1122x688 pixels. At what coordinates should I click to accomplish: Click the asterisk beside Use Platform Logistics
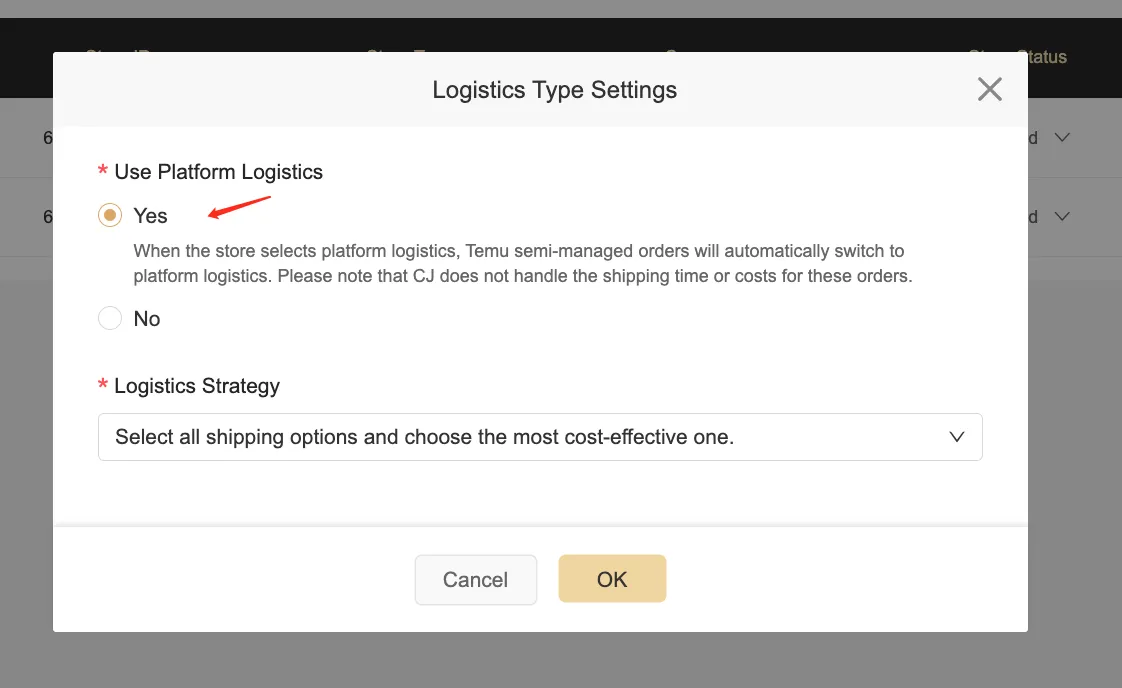tap(103, 173)
